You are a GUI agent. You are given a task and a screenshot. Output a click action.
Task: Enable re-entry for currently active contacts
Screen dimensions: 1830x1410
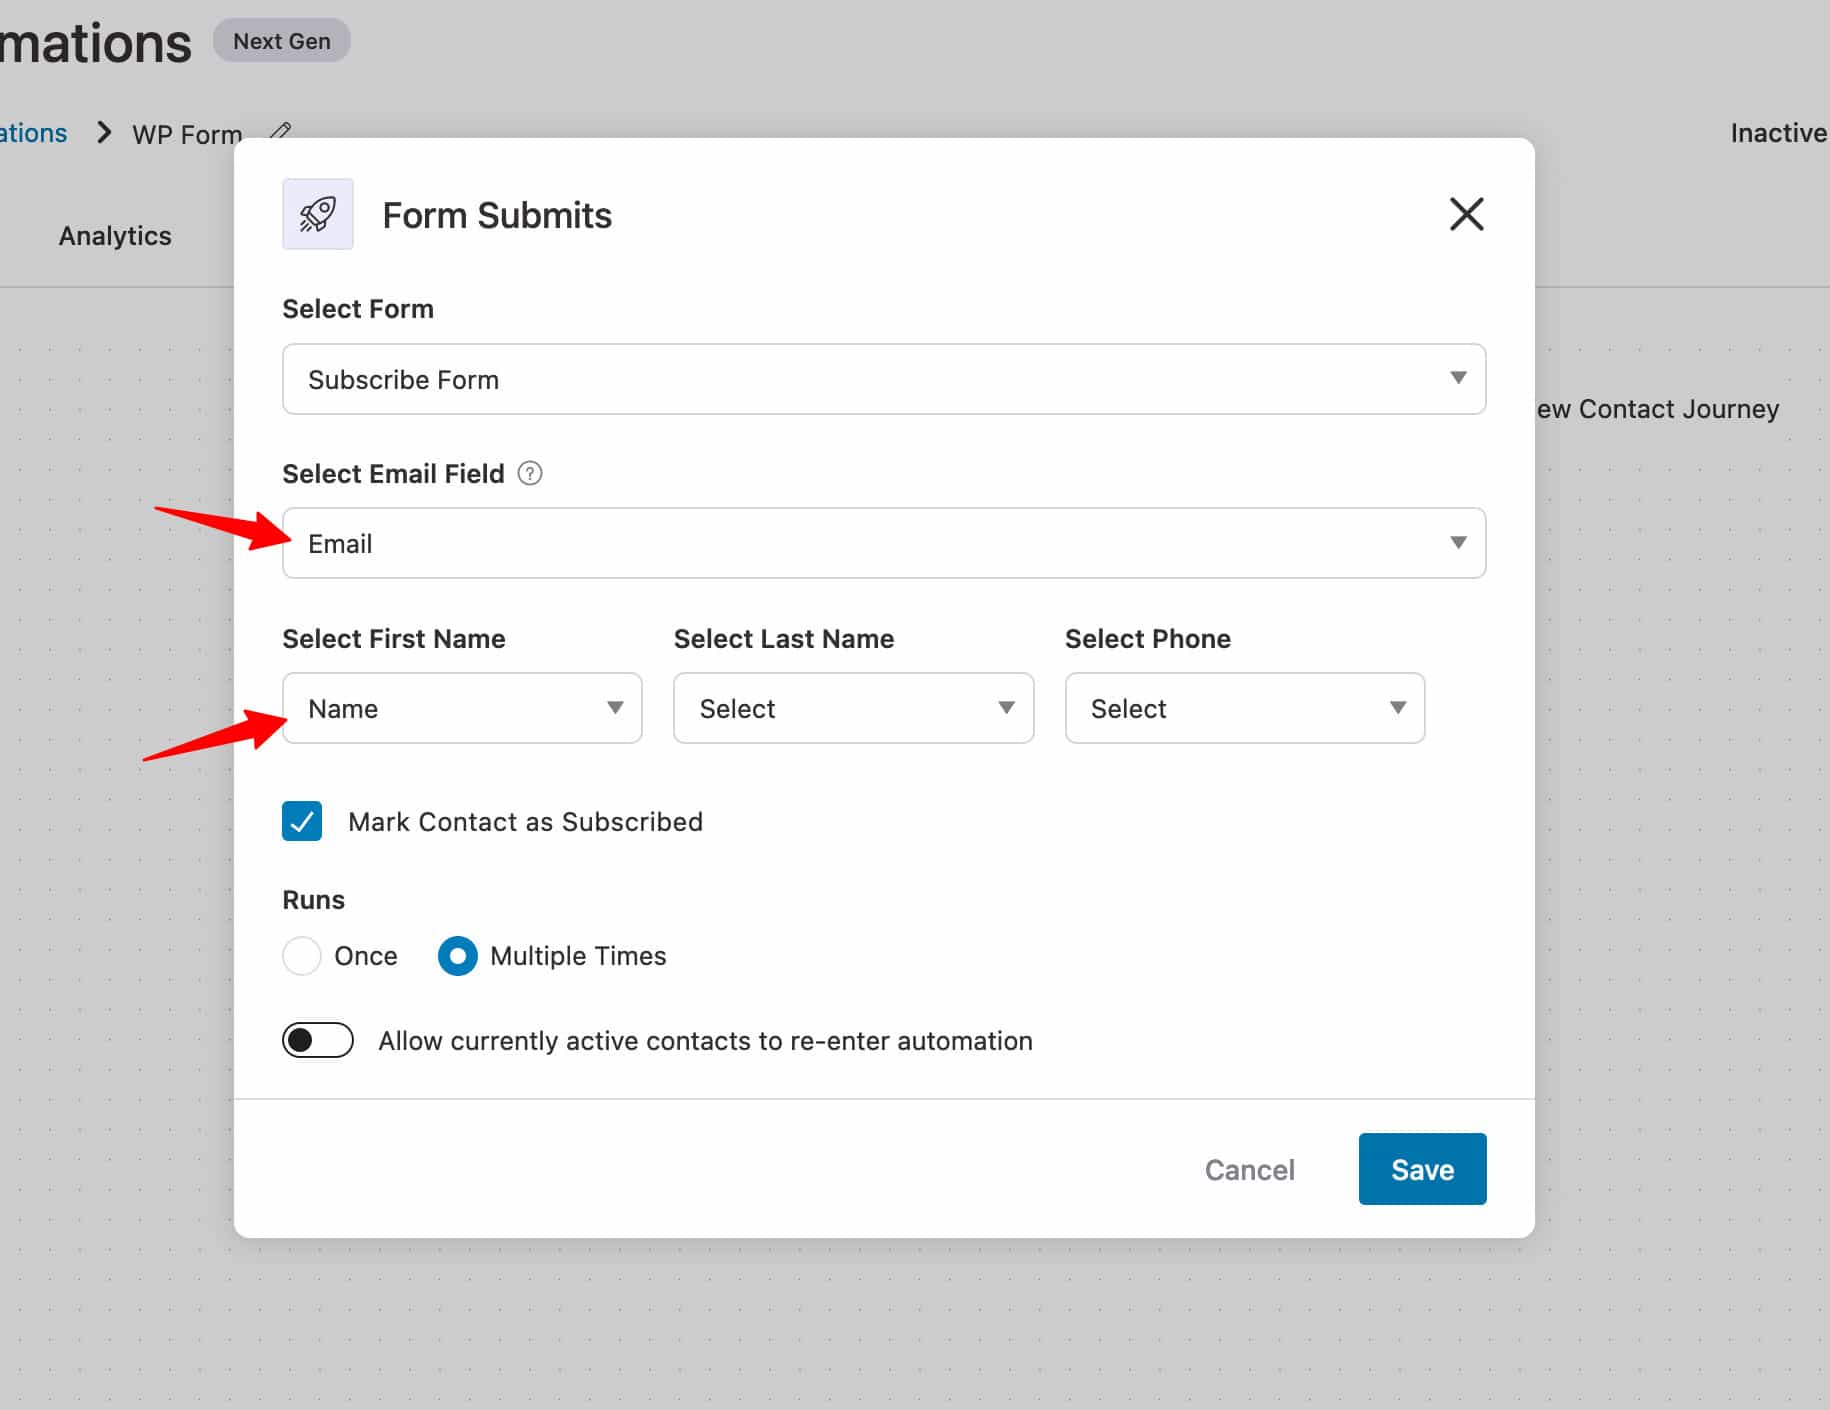point(317,1040)
